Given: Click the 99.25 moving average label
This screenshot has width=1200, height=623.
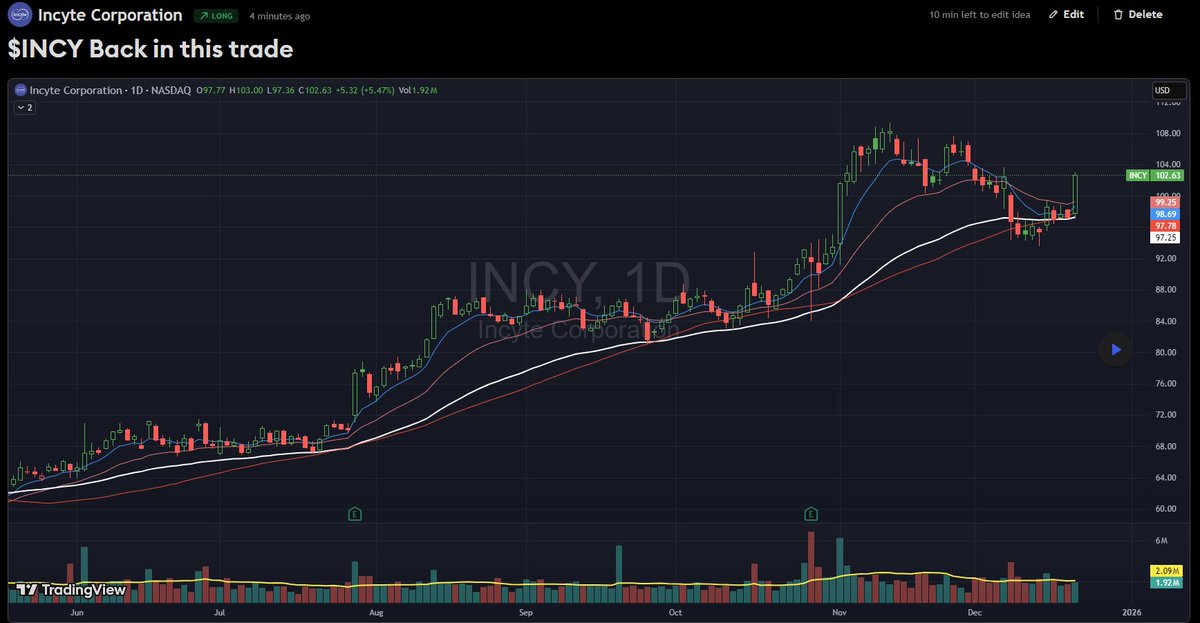Looking at the screenshot, I should point(1167,202).
